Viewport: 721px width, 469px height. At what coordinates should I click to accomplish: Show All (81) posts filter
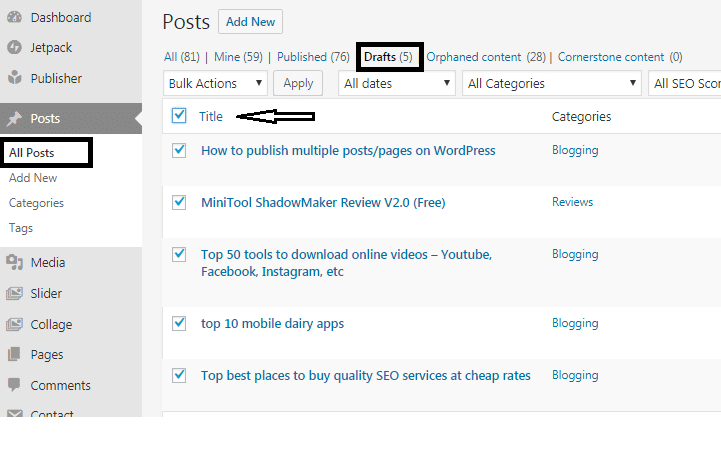tap(182, 57)
